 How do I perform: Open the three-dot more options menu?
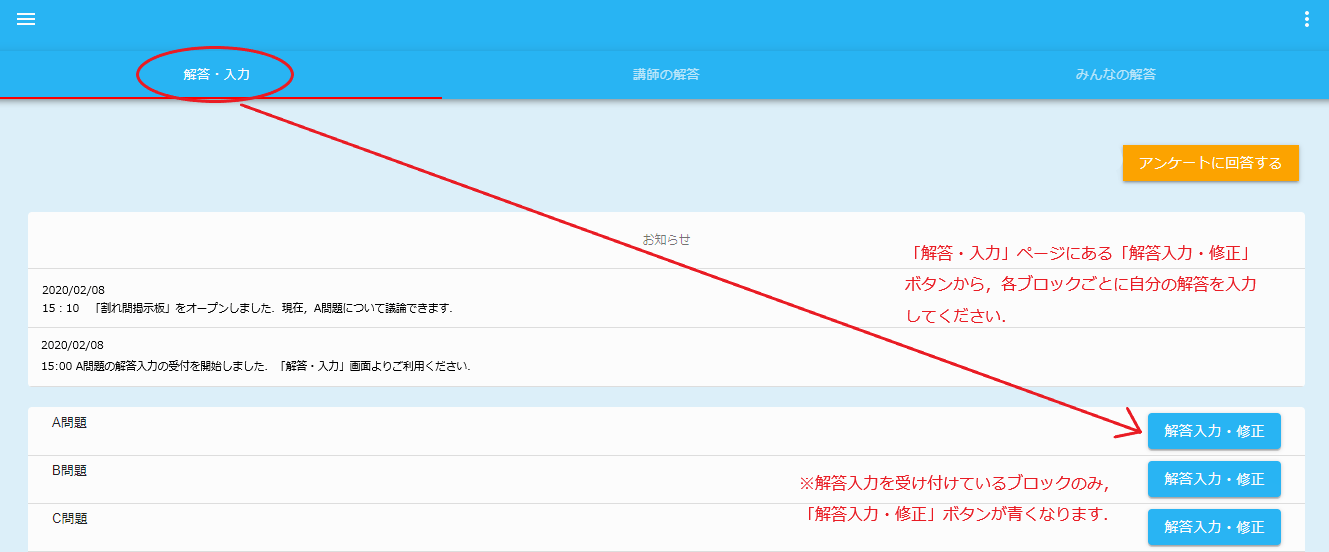coord(1306,19)
